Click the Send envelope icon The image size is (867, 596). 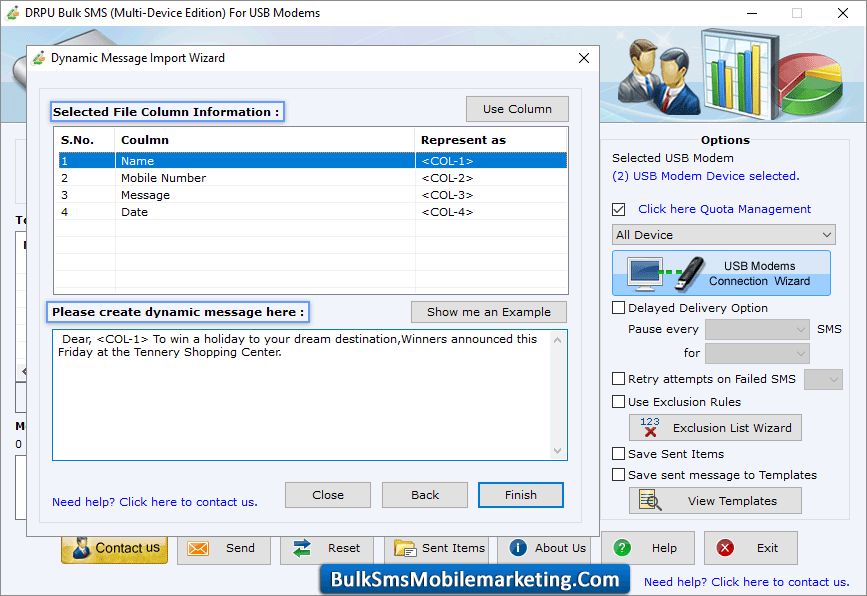pyautogui.click(x=198, y=548)
